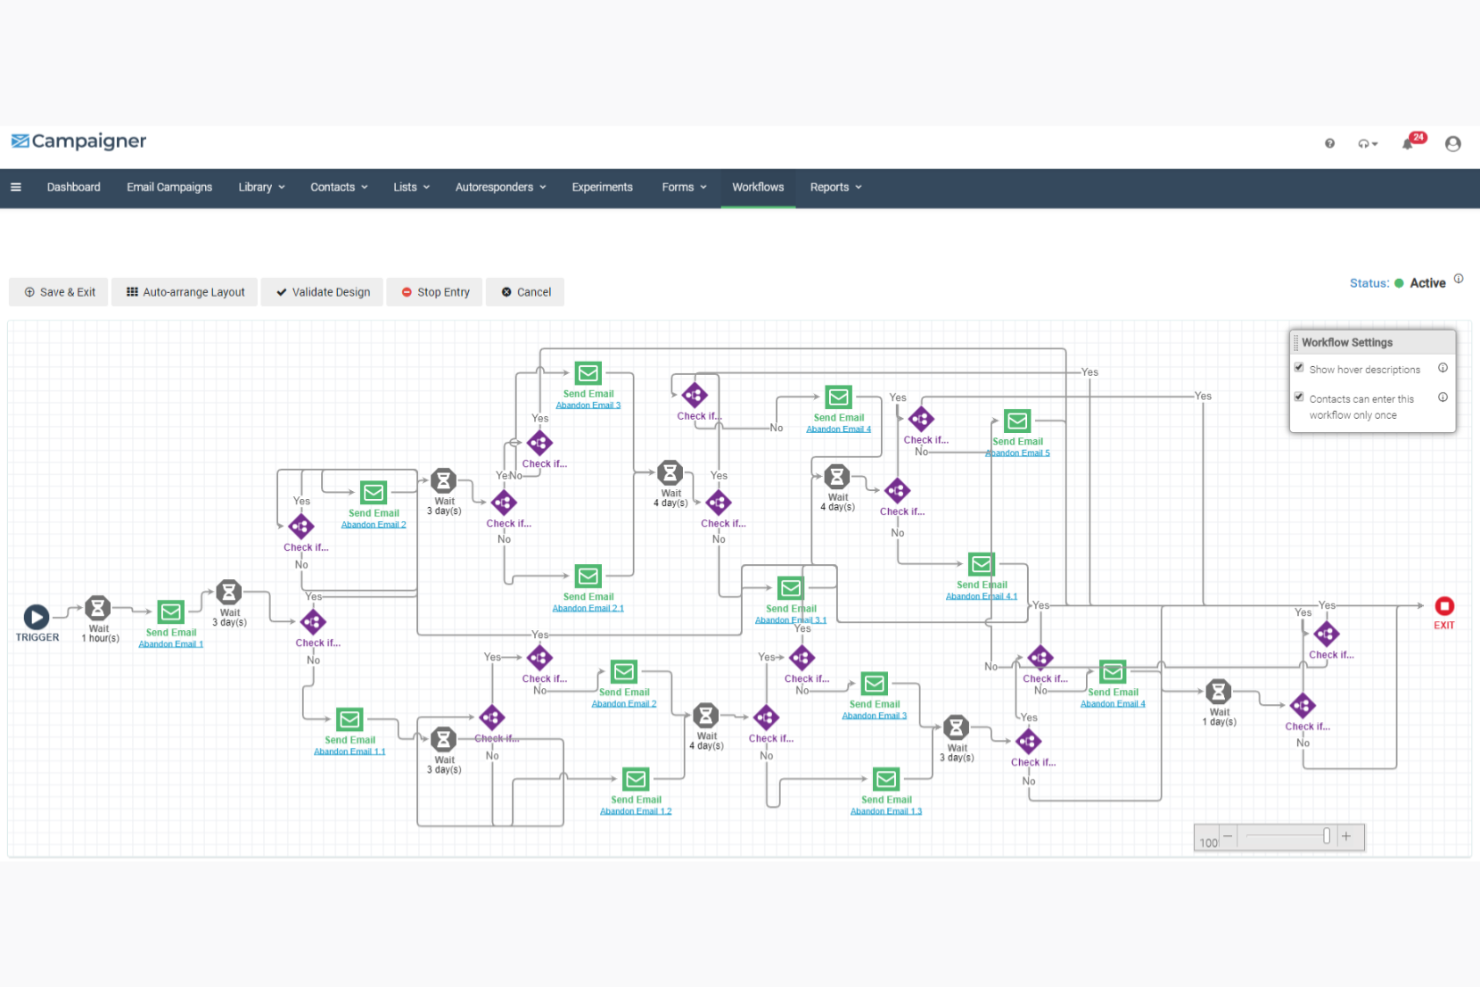1480x987 pixels.
Task: Expand the Library dropdown menu
Action: pyautogui.click(x=261, y=187)
